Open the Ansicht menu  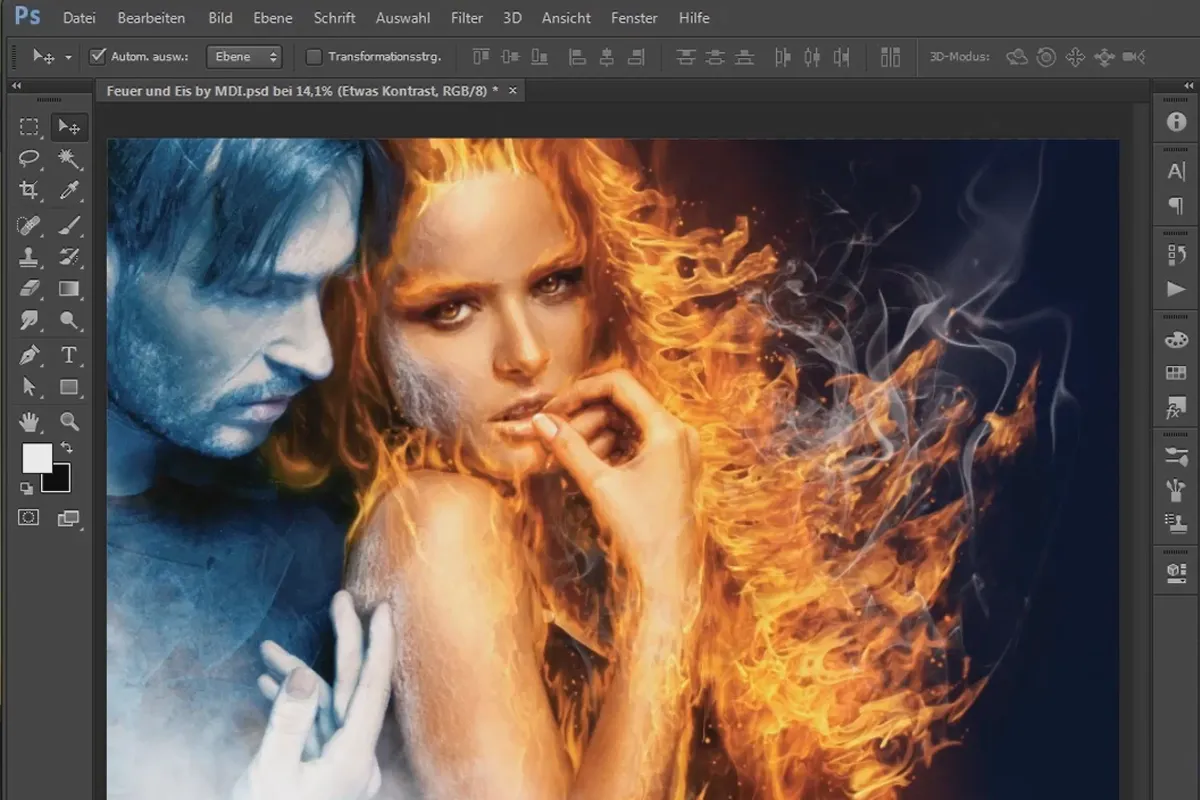[566, 18]
